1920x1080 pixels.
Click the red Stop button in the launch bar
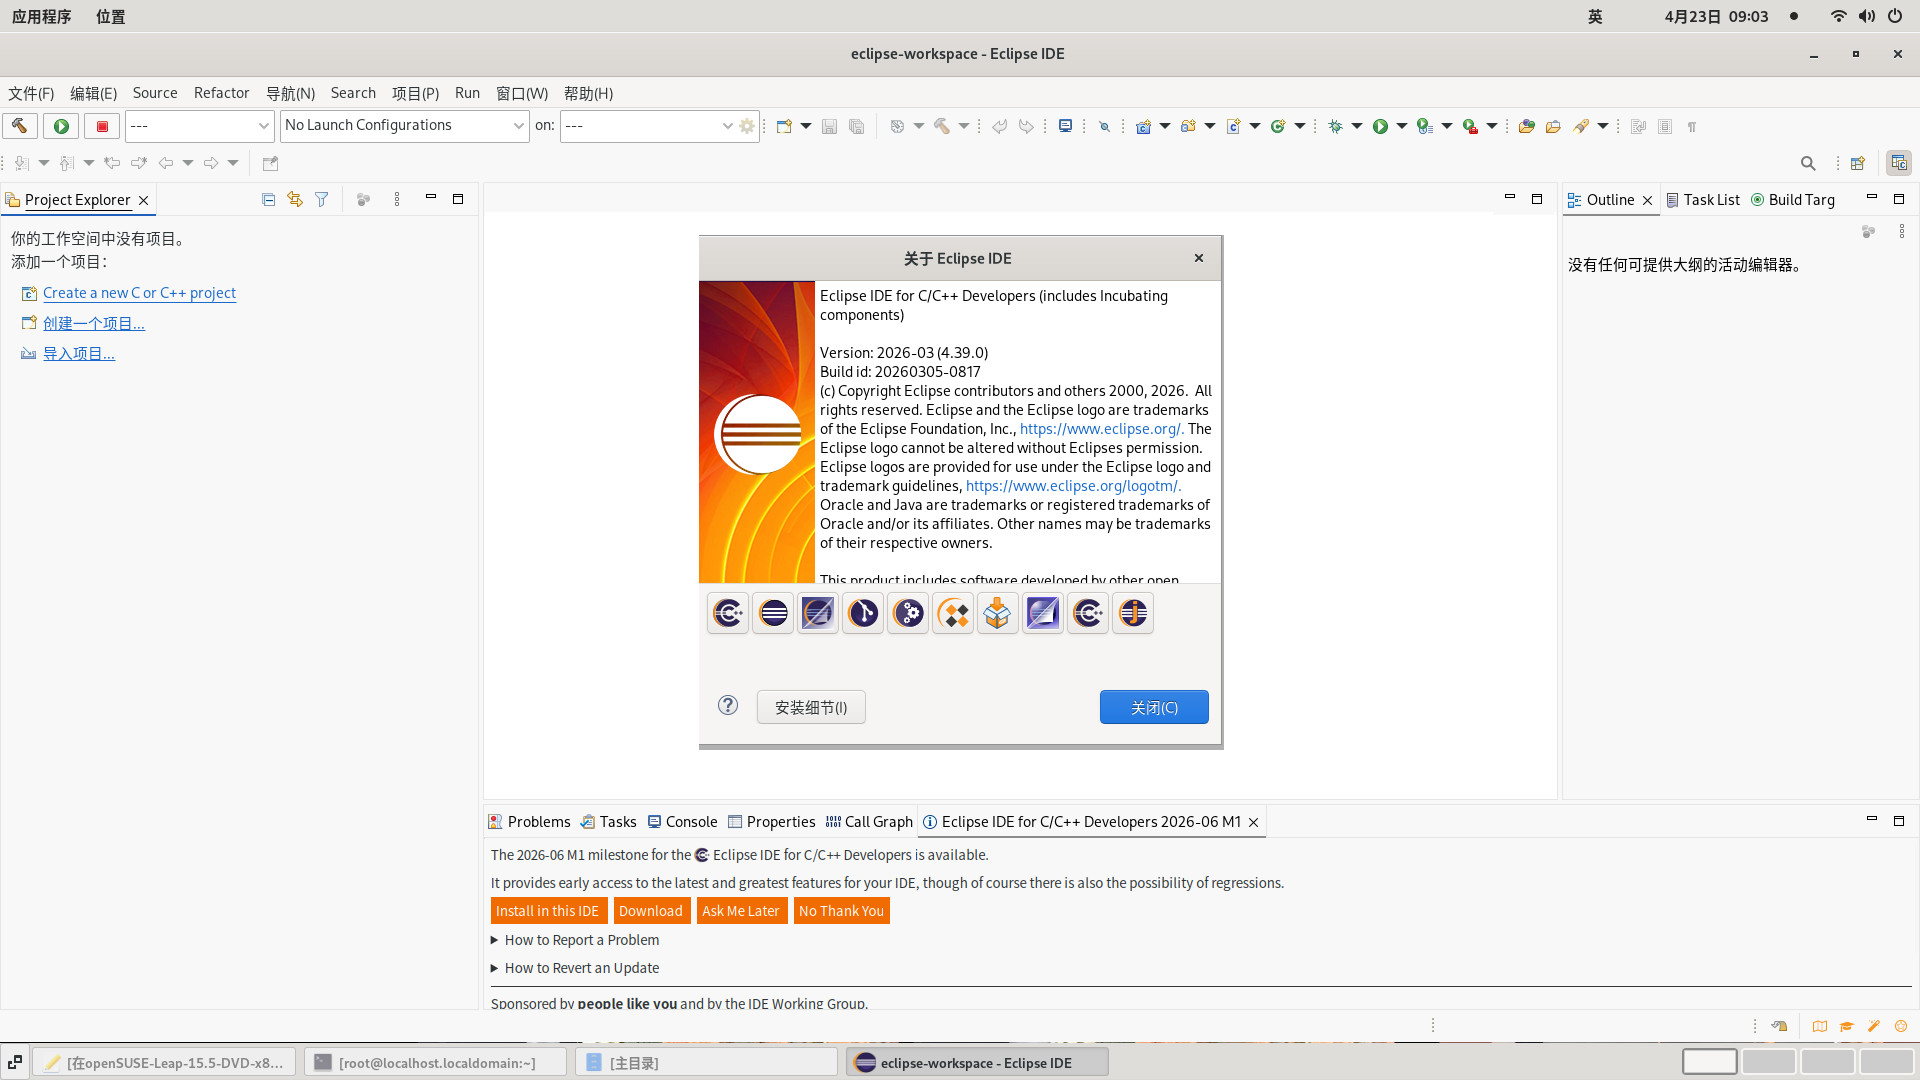click(101, 126)
